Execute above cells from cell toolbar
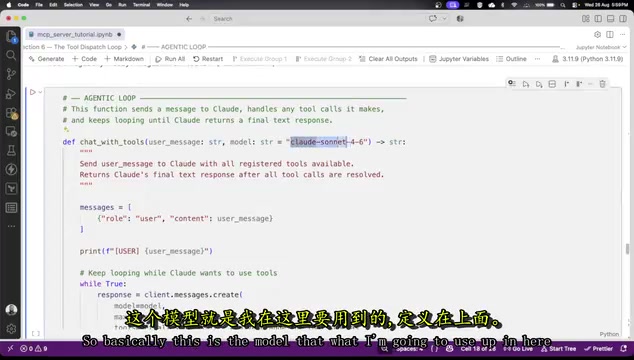The image size is (634, 360). 526,84
